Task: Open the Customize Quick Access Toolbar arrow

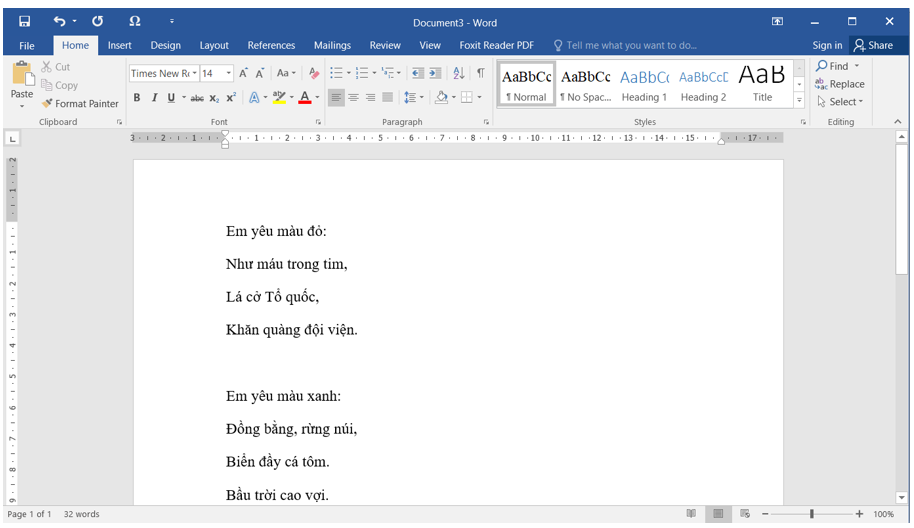Action: coord(171,22)
